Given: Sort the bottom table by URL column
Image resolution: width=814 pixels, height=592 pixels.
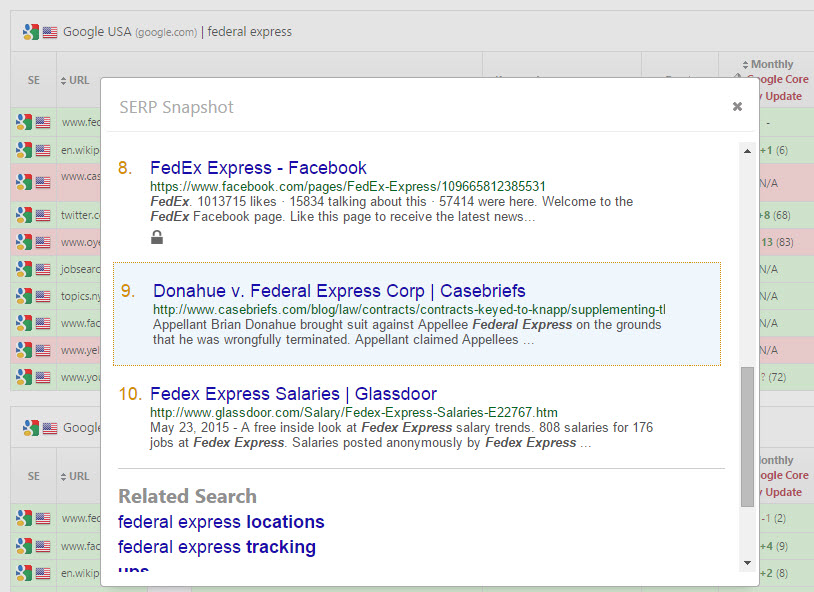Looking at the screenshot, I should tap(76, 476).
